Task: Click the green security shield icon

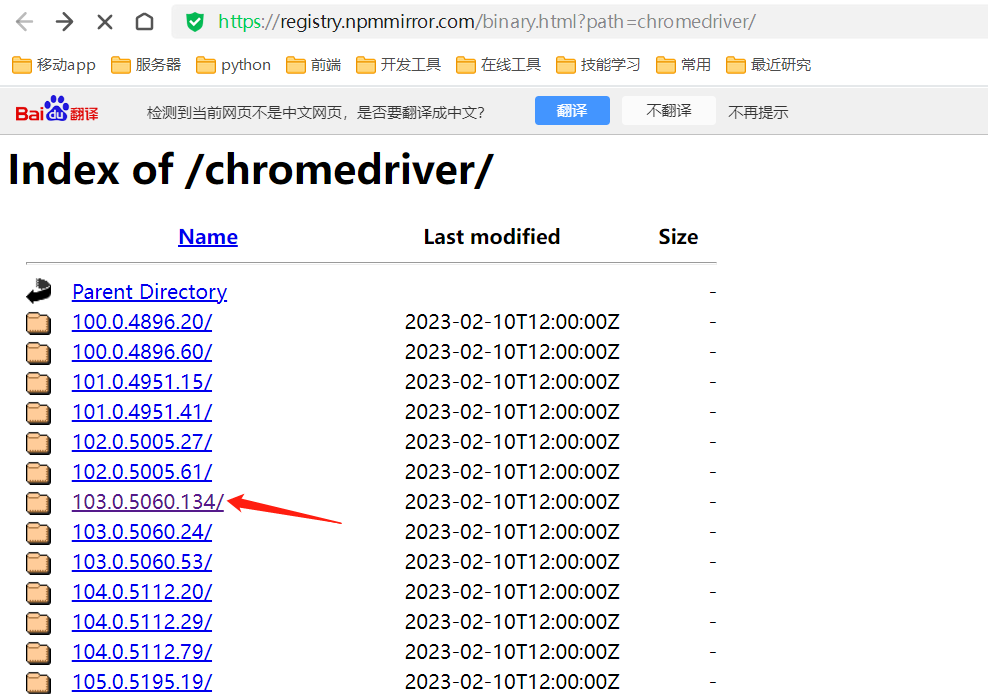Action: [x=195, y=22]
